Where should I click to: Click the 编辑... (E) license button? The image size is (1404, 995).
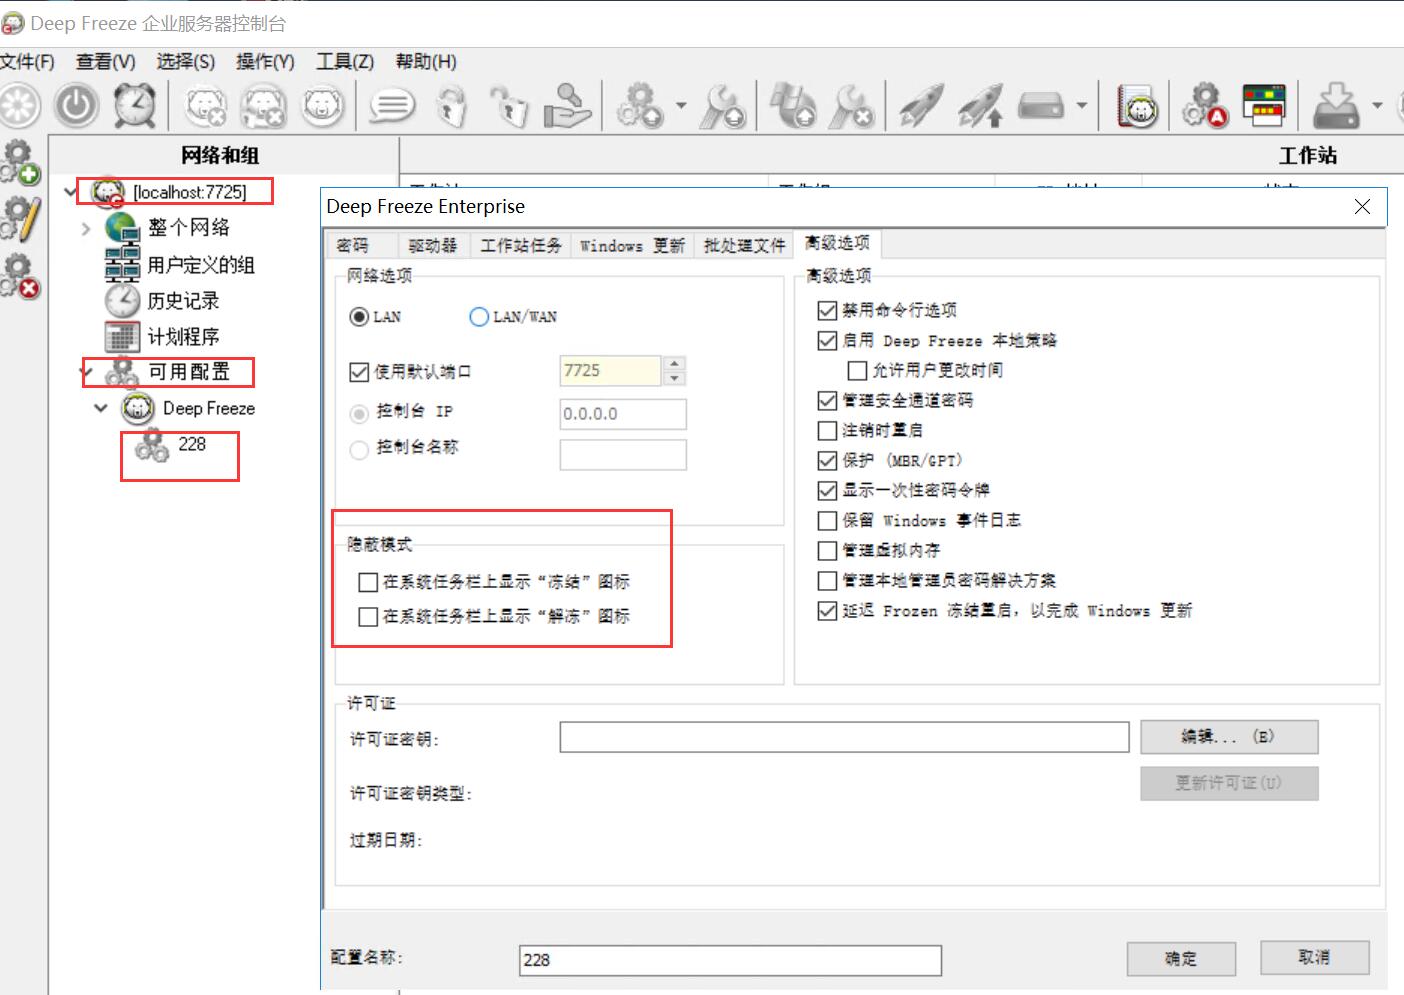pyautogui.click(x=1228, y=737)
